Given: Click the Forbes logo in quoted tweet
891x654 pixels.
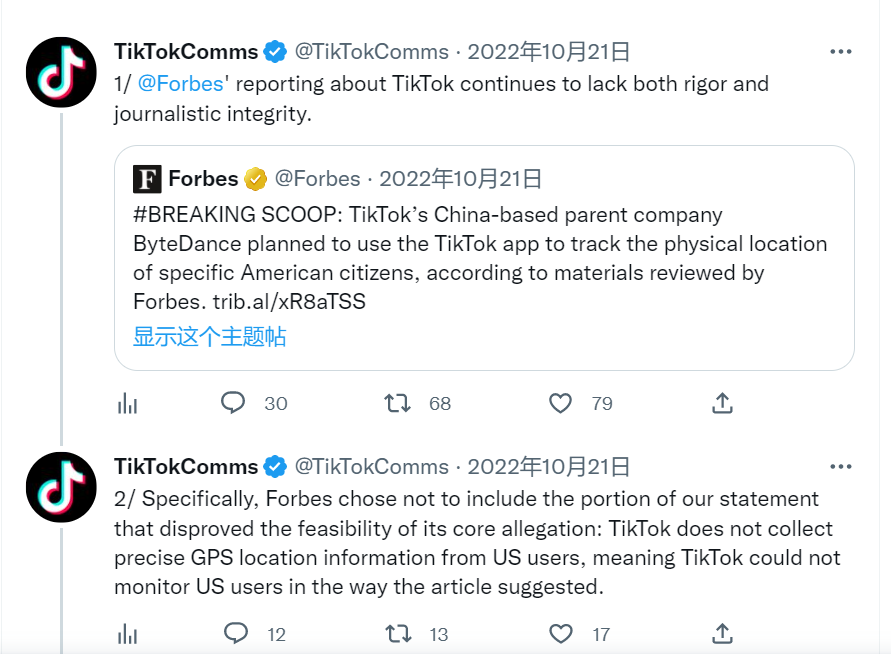Looking at the screenshot, I should tap(147, 179).
